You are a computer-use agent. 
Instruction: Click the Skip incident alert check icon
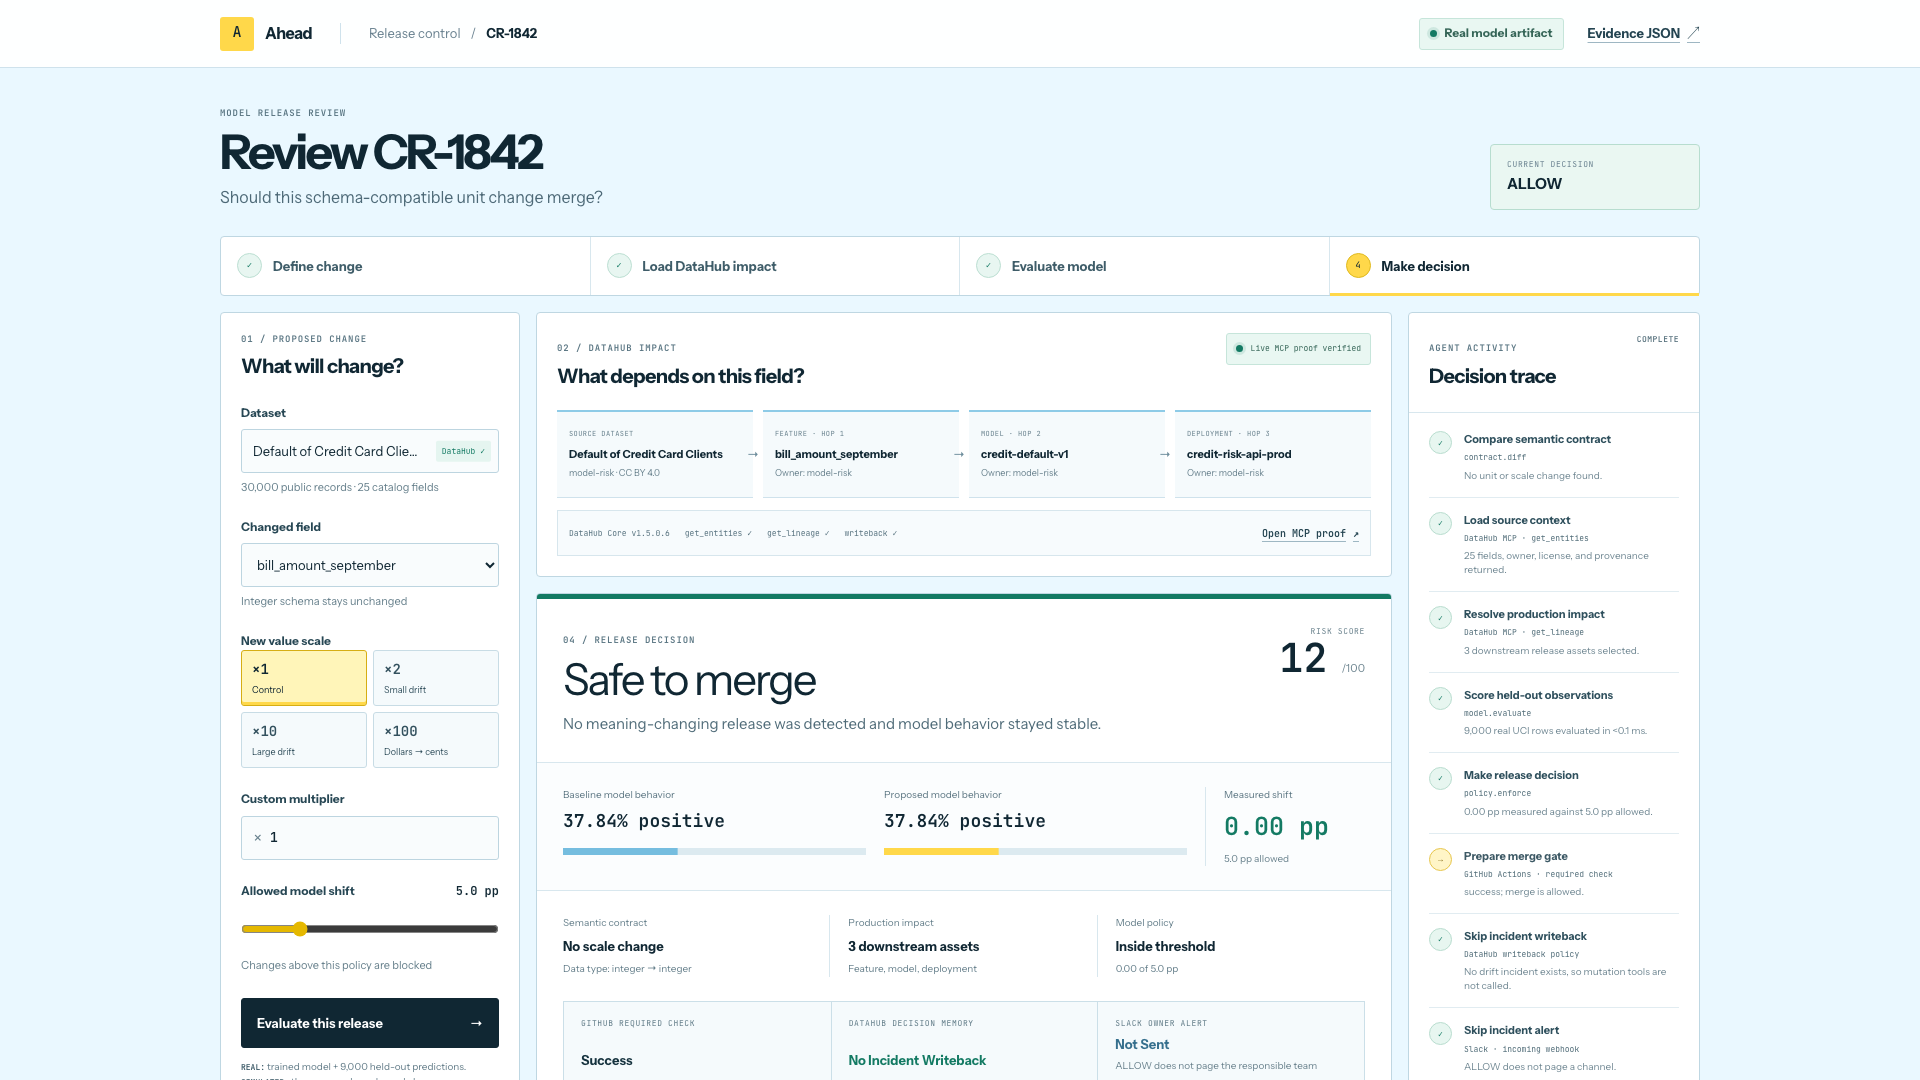(1440, 1034)
